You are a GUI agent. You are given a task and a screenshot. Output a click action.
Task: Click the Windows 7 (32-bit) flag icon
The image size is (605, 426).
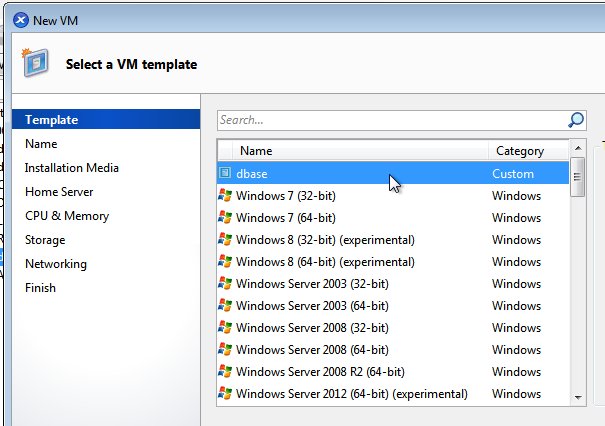225,195
